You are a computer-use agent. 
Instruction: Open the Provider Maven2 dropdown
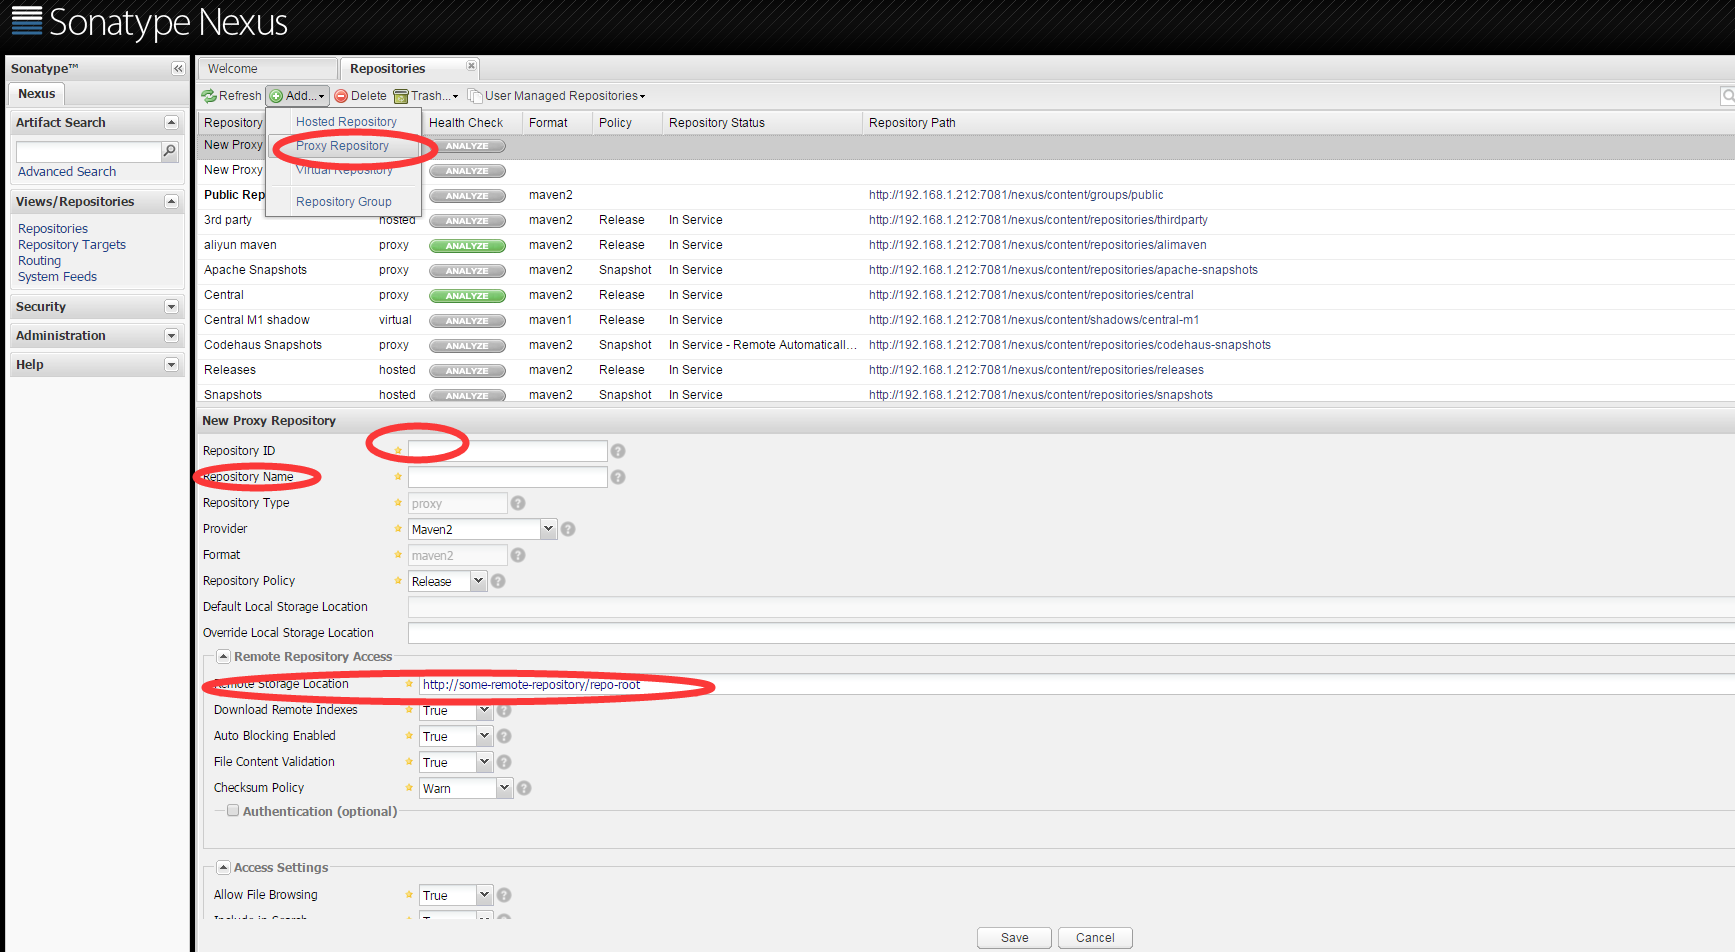pyautogui.click(x=548, y=529)
